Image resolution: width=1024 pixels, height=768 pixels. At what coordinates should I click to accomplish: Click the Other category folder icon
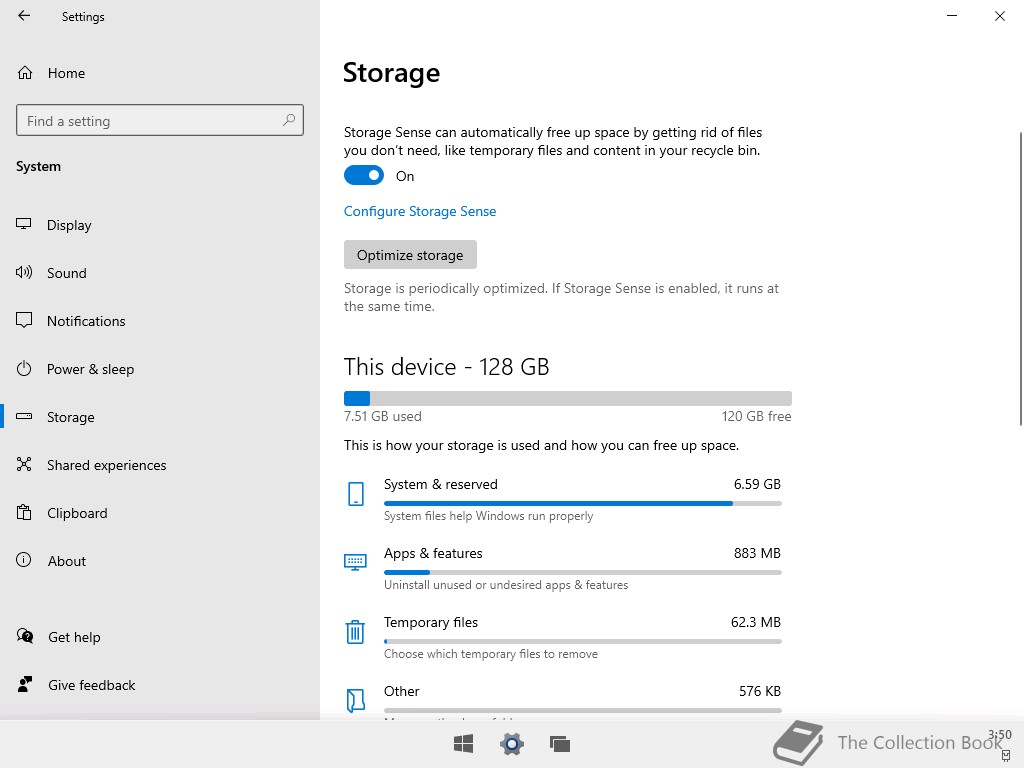pyautogui.click(x=355, y=701)
